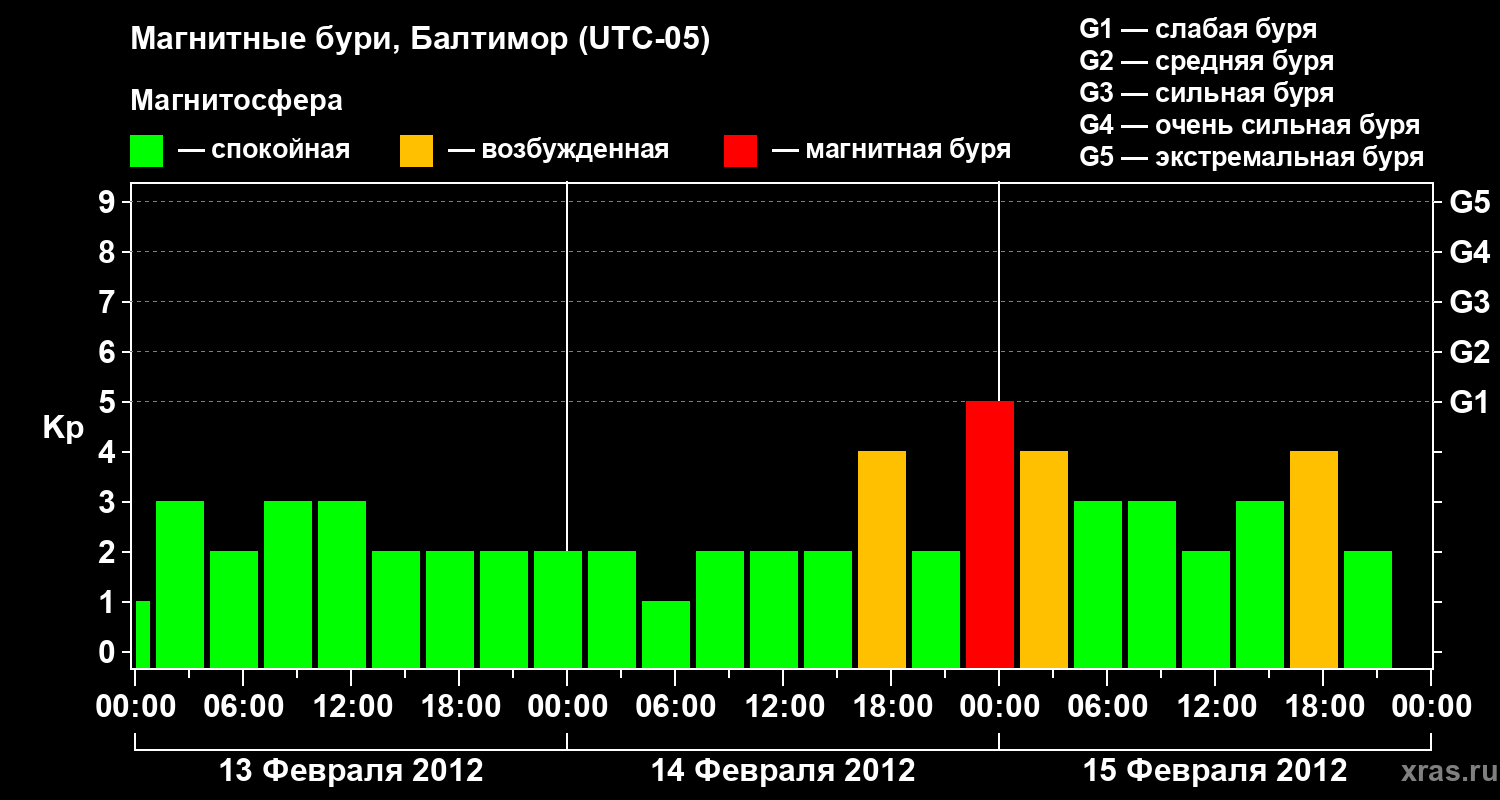Click the 'G1' right axis label

pyautogui.click(x=1469, y=402)
